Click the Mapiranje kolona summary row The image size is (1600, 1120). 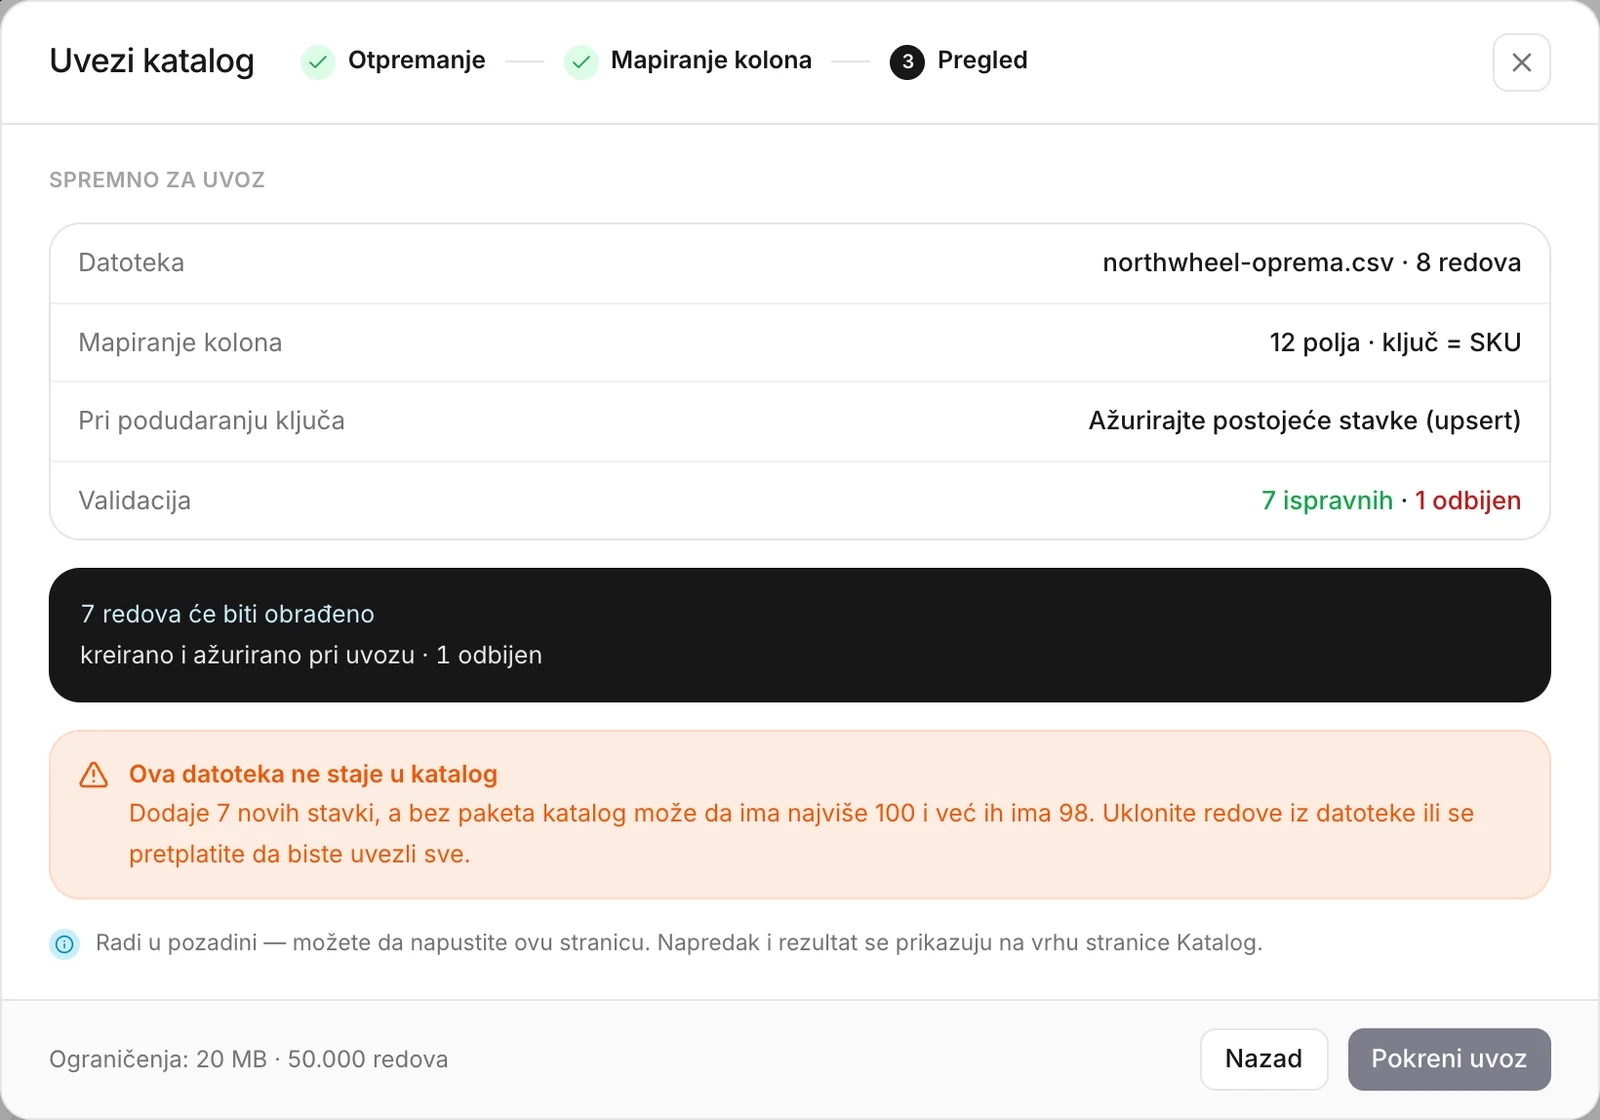click(800, 342)
